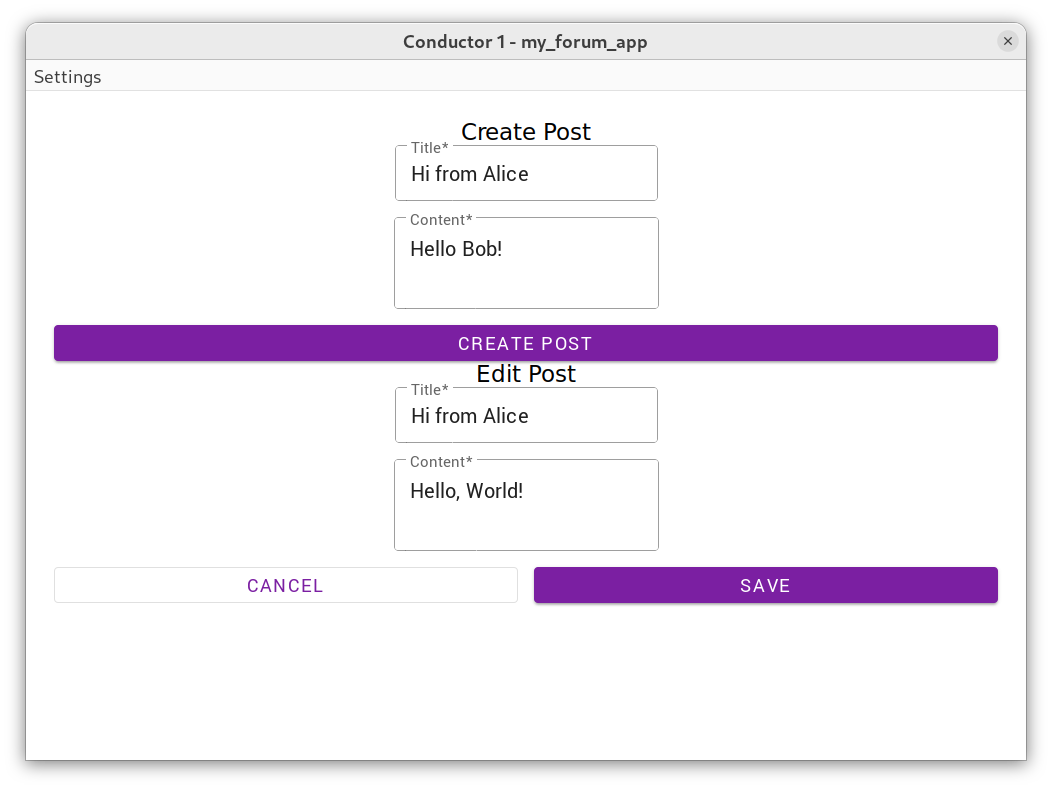Click the word 'Alice' in Create Post title
The width and height of the screenshot is (1052, 789).
pyautogui.click(x=505, y=175)
